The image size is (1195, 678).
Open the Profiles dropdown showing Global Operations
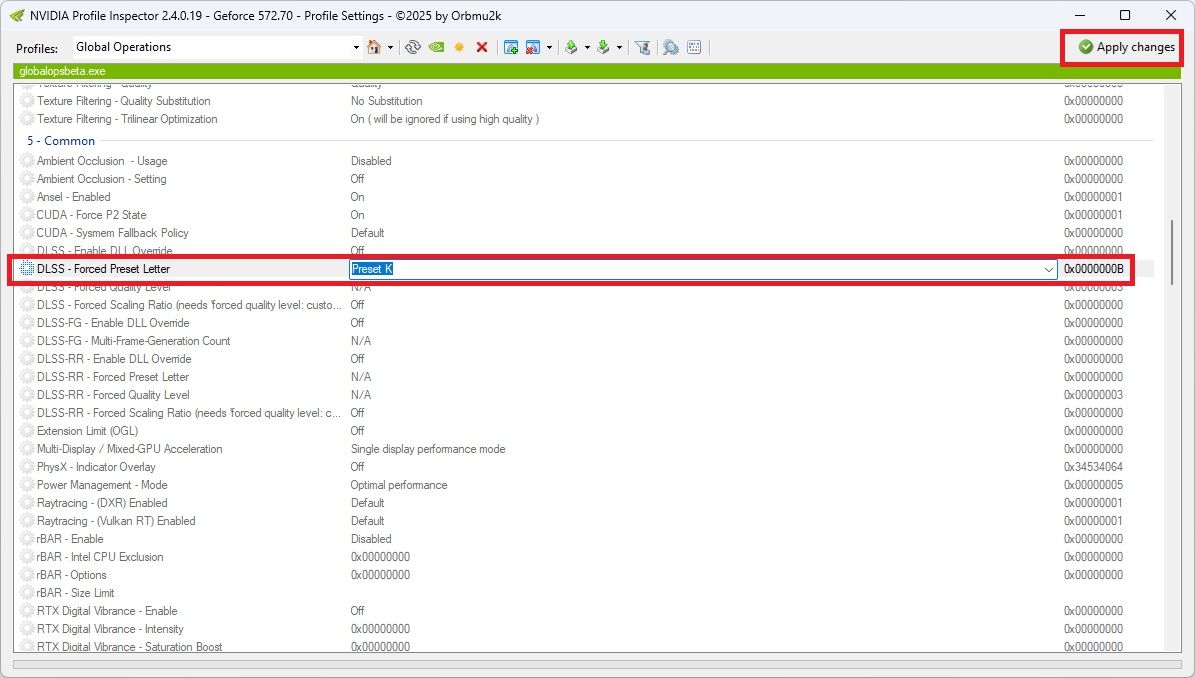pyautogui.click(x=217, y=47)
